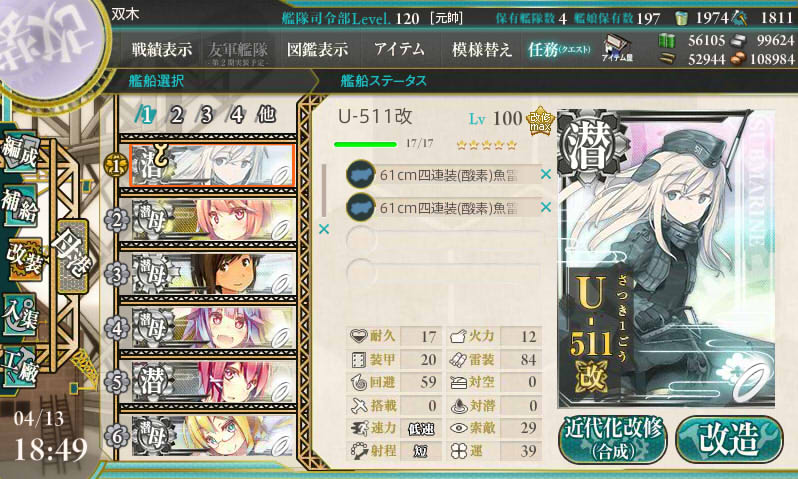
Task: Open 任務 (クエスト) quest menu
Action: click(559, 50)
